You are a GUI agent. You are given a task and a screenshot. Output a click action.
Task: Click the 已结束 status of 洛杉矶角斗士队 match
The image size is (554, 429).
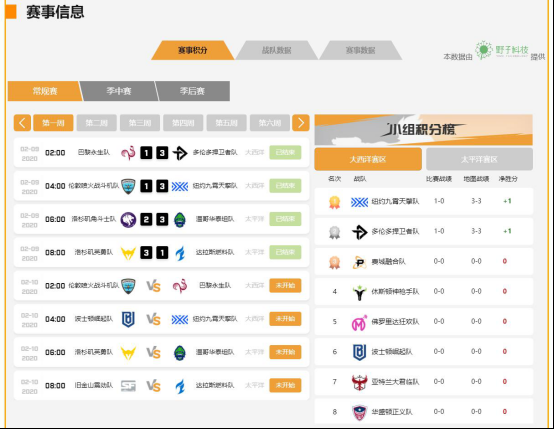(285, 219)
